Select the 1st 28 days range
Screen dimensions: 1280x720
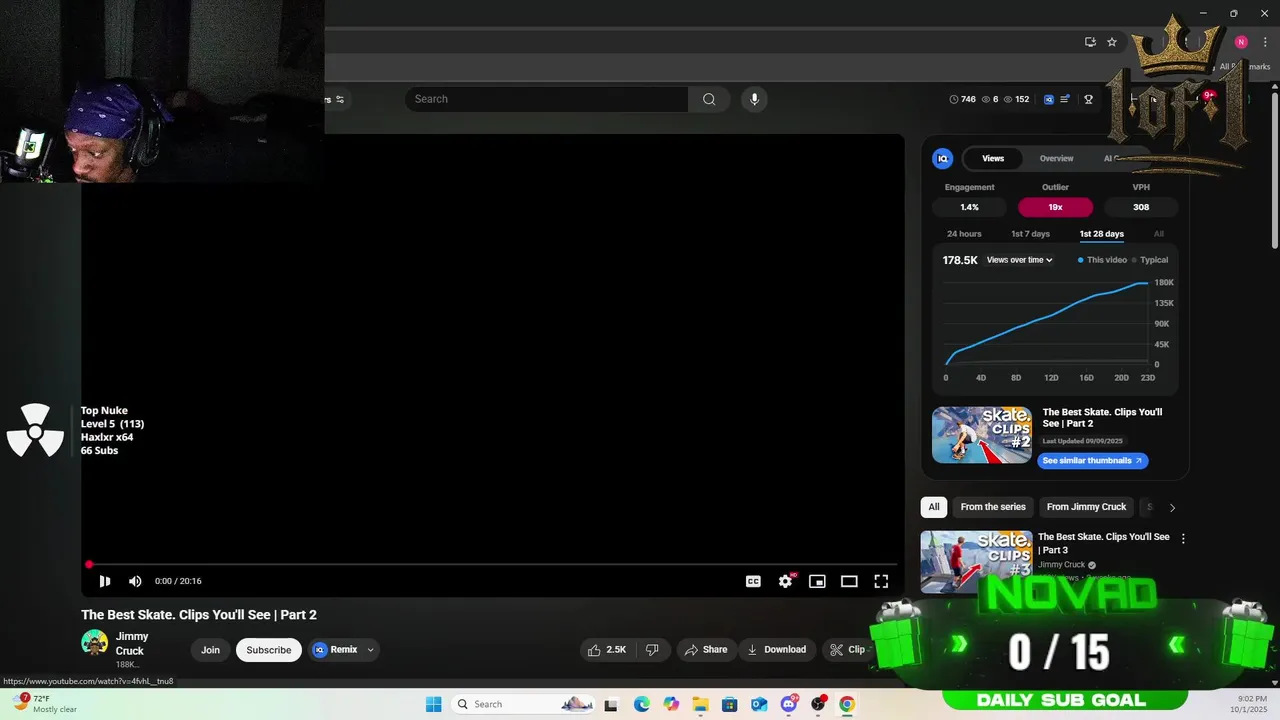point(1101,234)
